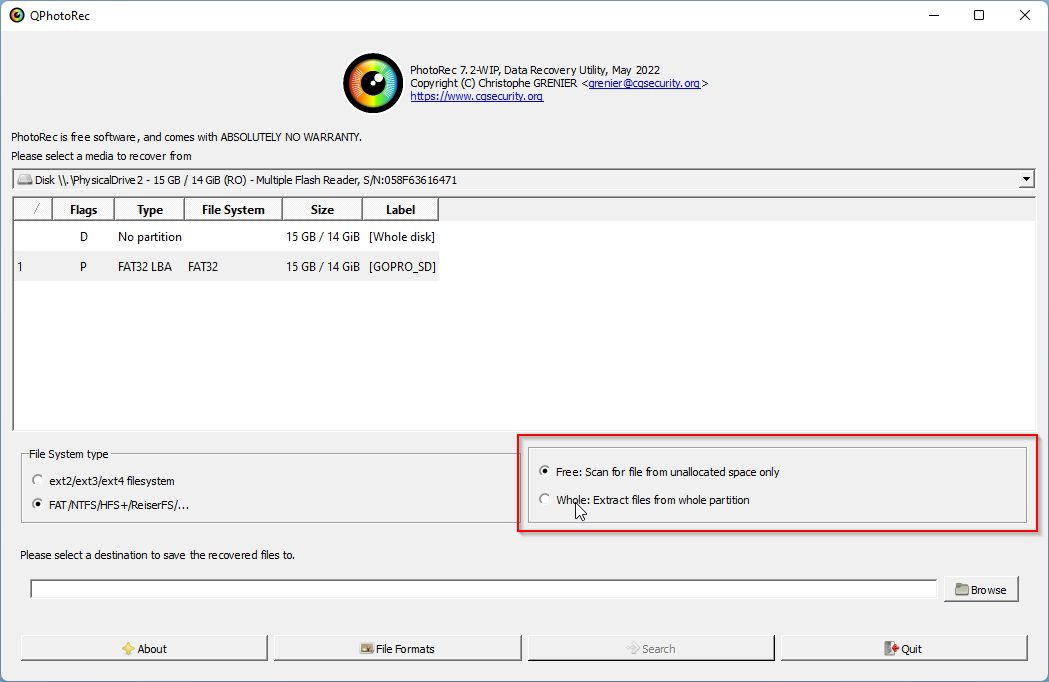Click the PhotoRec eye logo

tap(373, 83)
